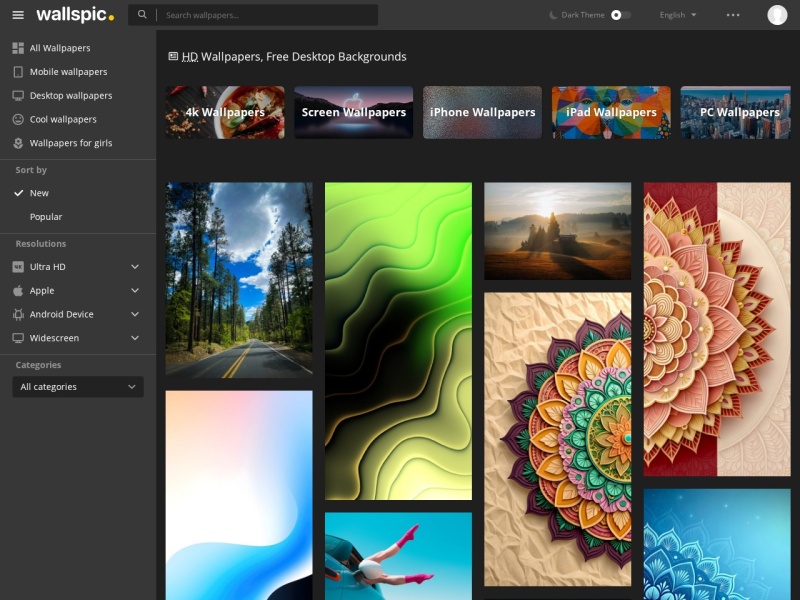Viewport: 800px width, 600px height.
Task: Open the PC Wallpapers category card
Action: [735, 112]
